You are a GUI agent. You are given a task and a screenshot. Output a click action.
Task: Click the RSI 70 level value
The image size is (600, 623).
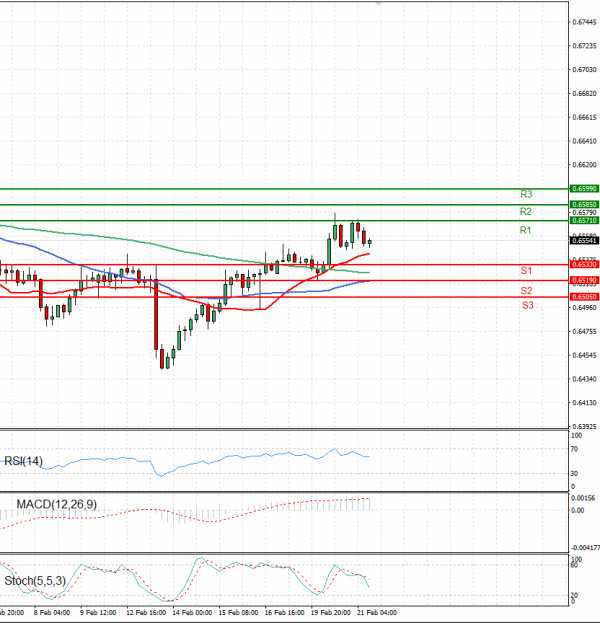[574, 449]
